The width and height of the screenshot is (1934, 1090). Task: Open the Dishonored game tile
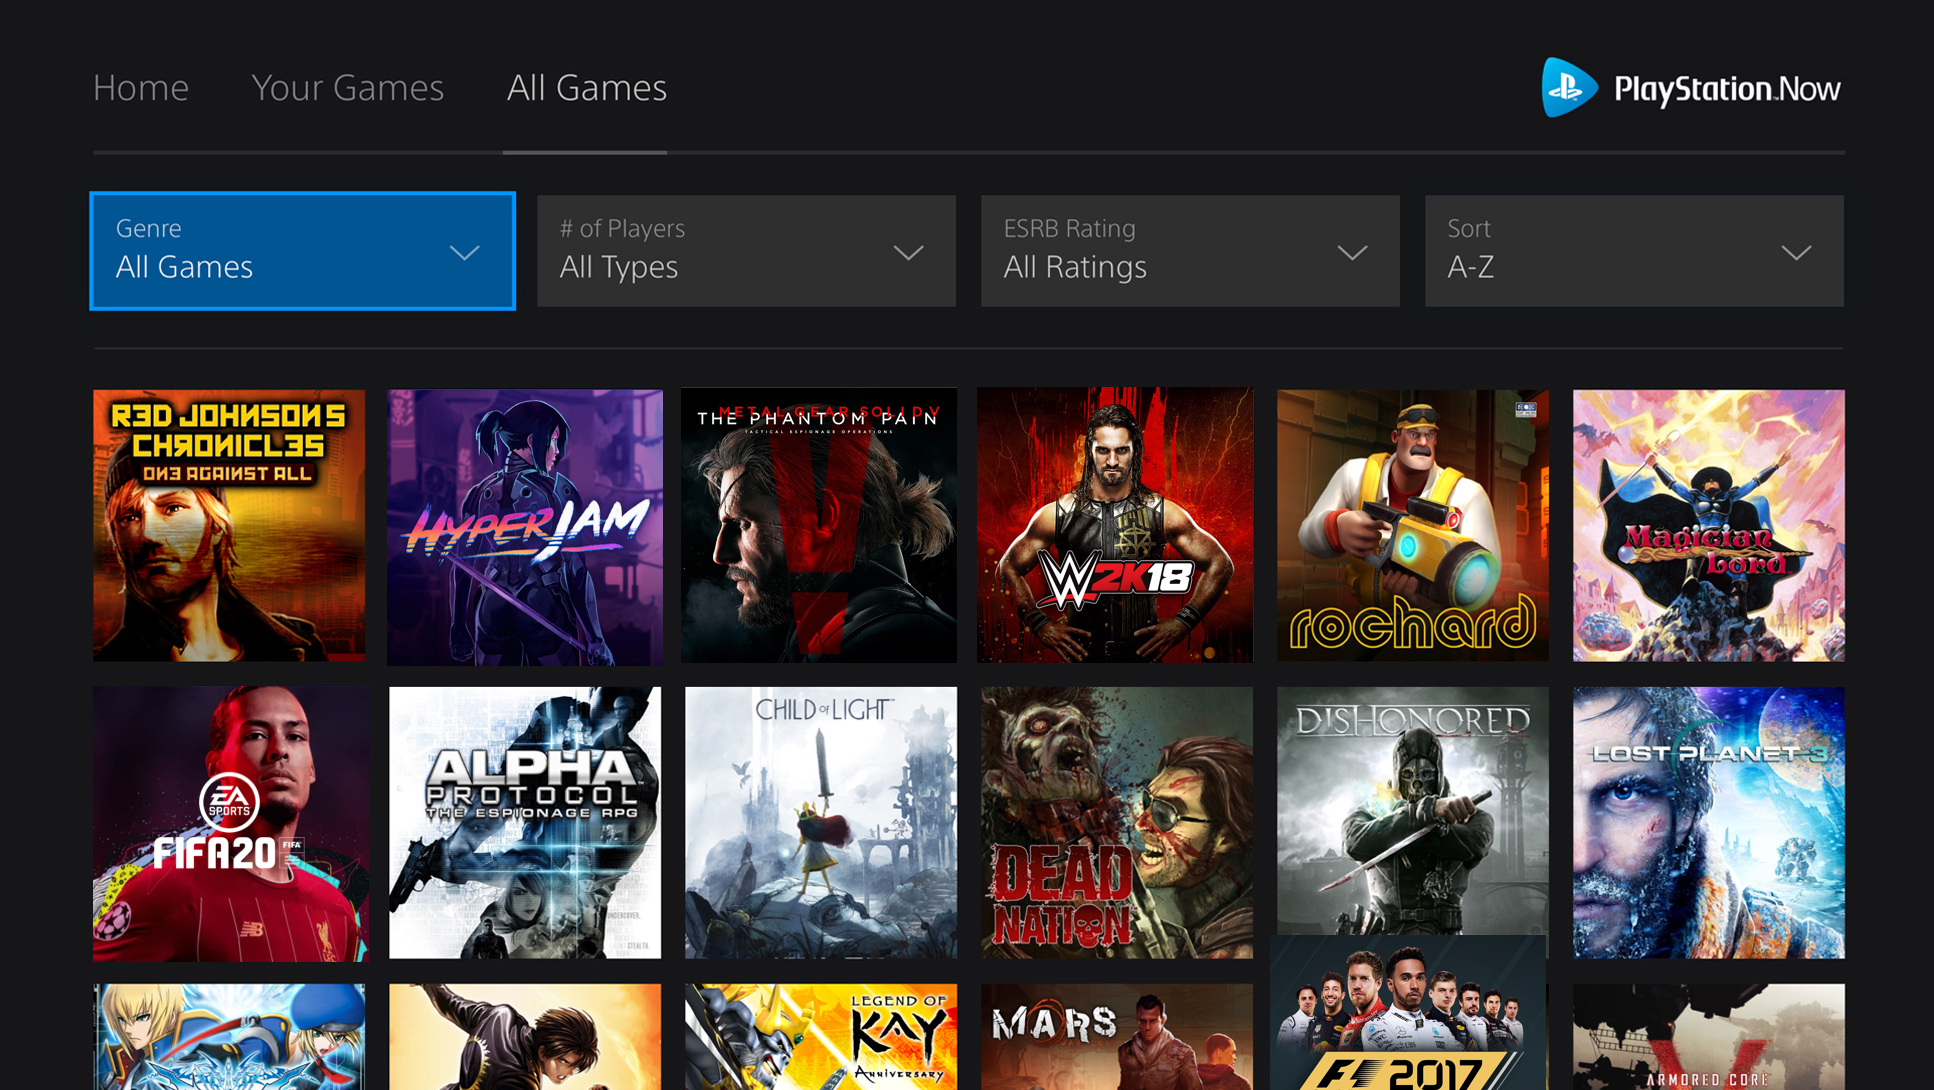[1412, 808]
